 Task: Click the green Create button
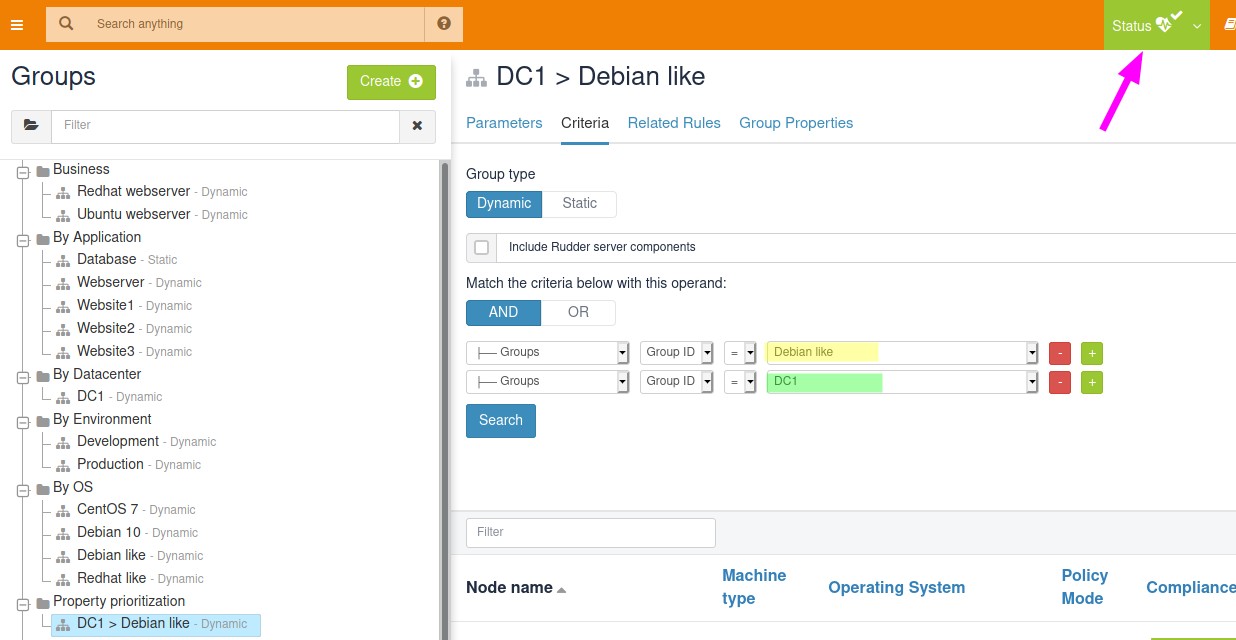391,82
